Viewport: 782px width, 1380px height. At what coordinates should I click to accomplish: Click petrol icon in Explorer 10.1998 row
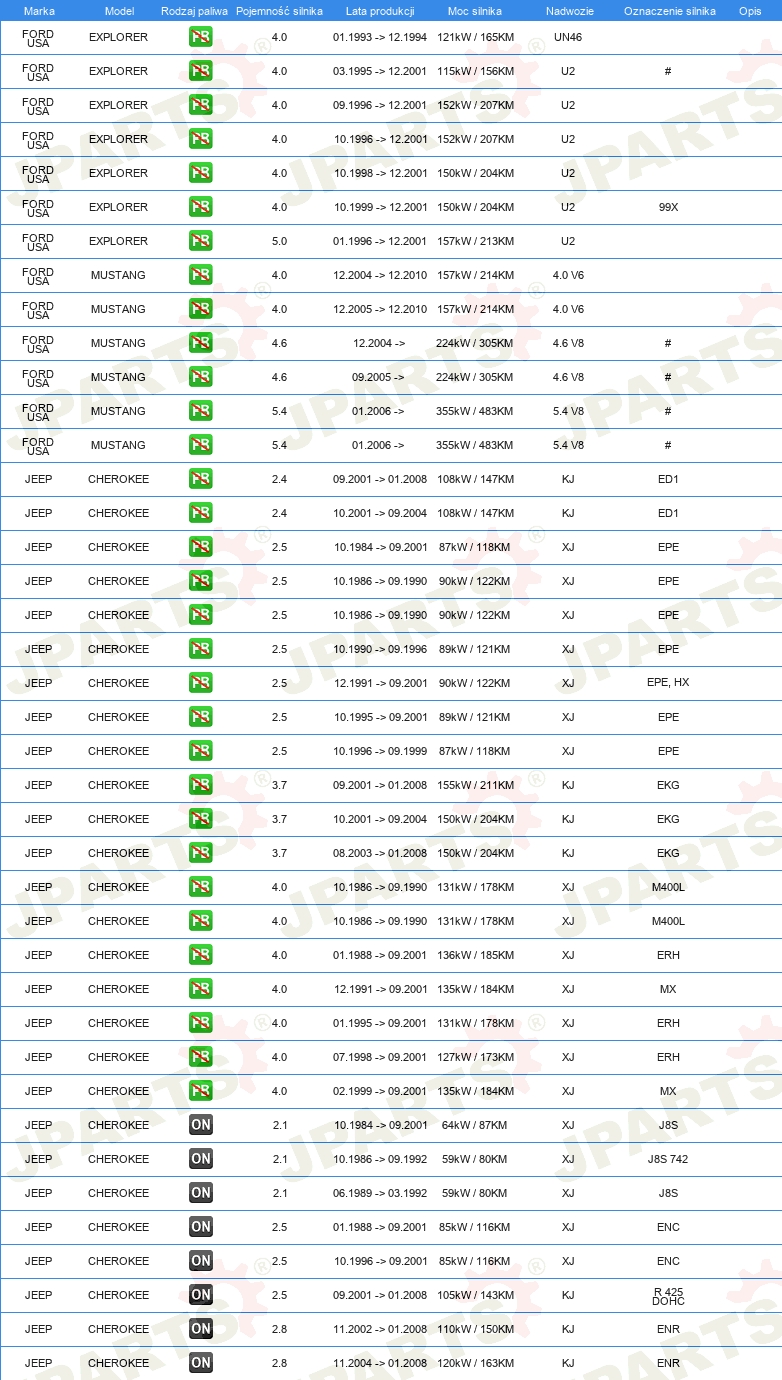click(x=200, y=173)
